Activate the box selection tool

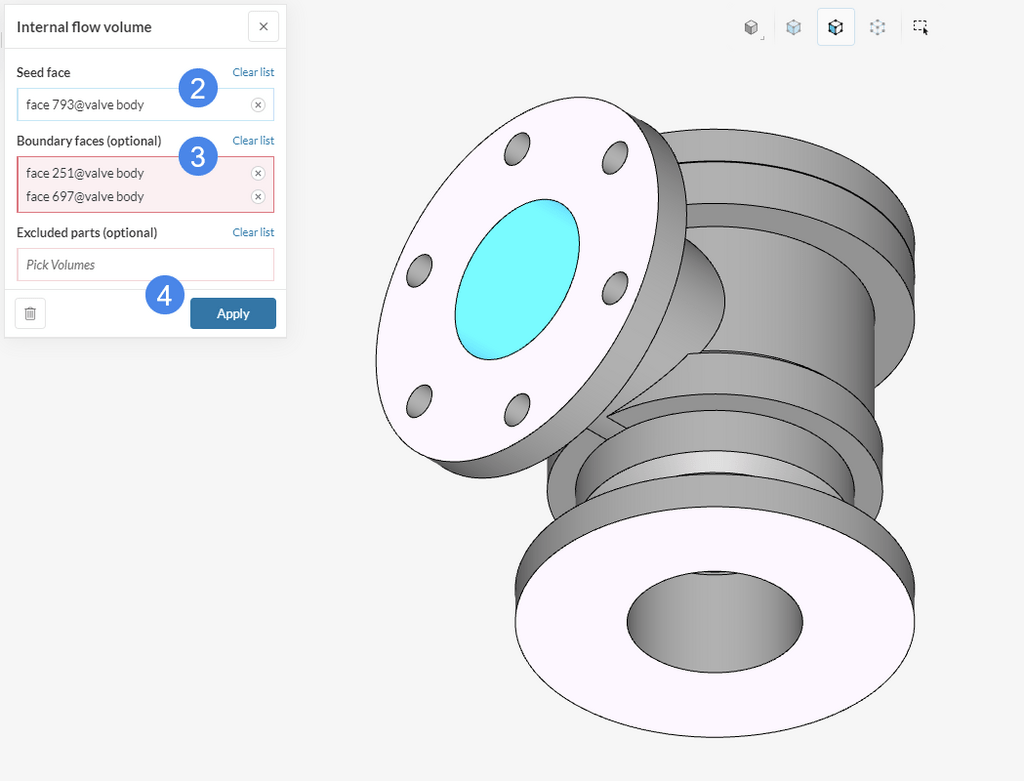tap(920, 27)
